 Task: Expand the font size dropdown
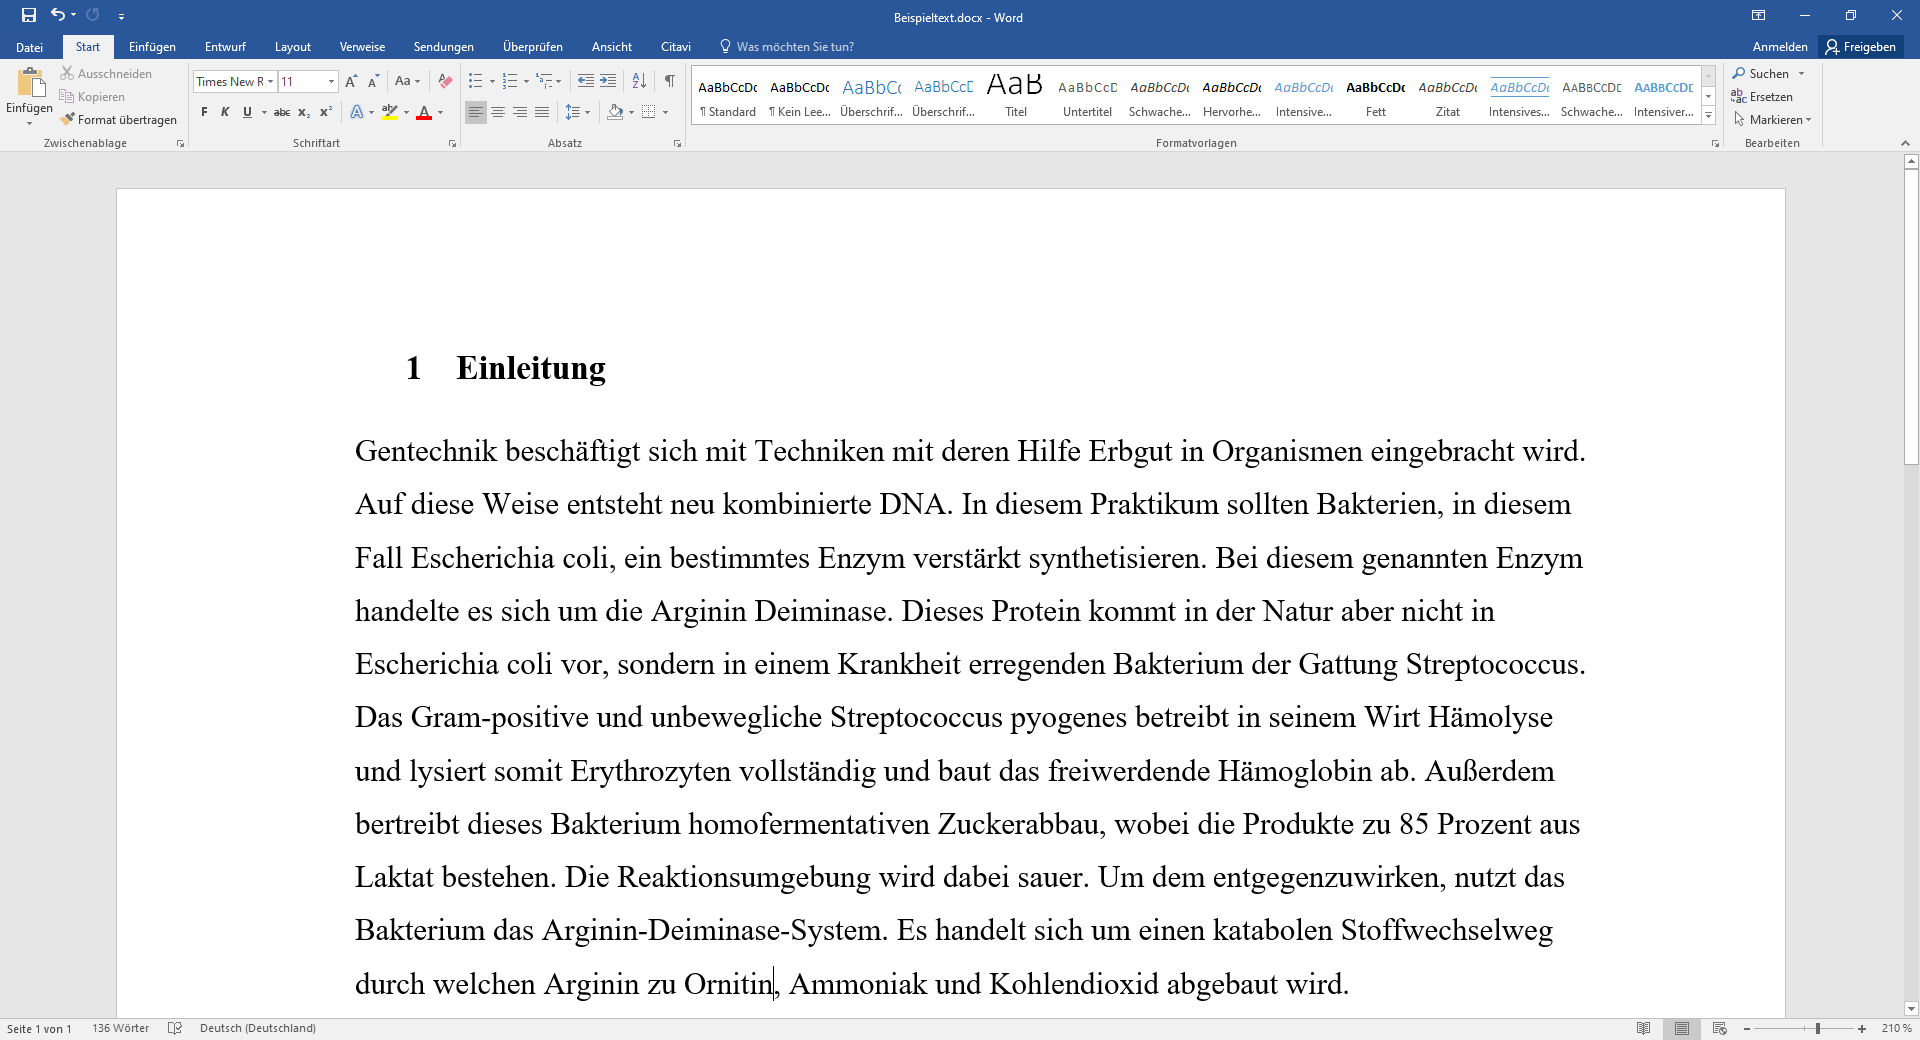point(331,82)
